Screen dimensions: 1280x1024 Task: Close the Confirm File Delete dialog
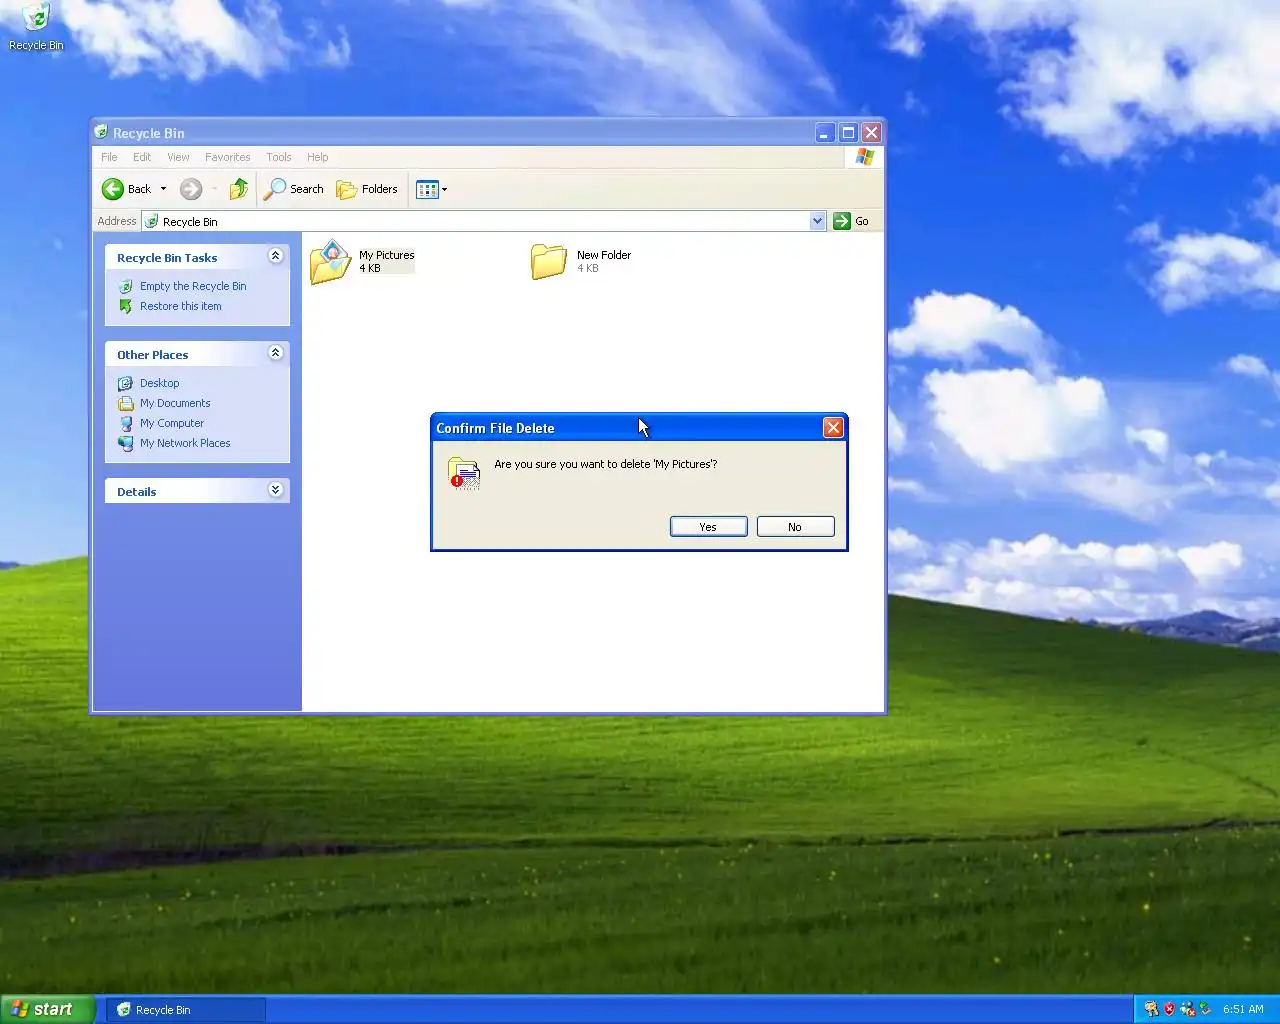pos(832,428)
